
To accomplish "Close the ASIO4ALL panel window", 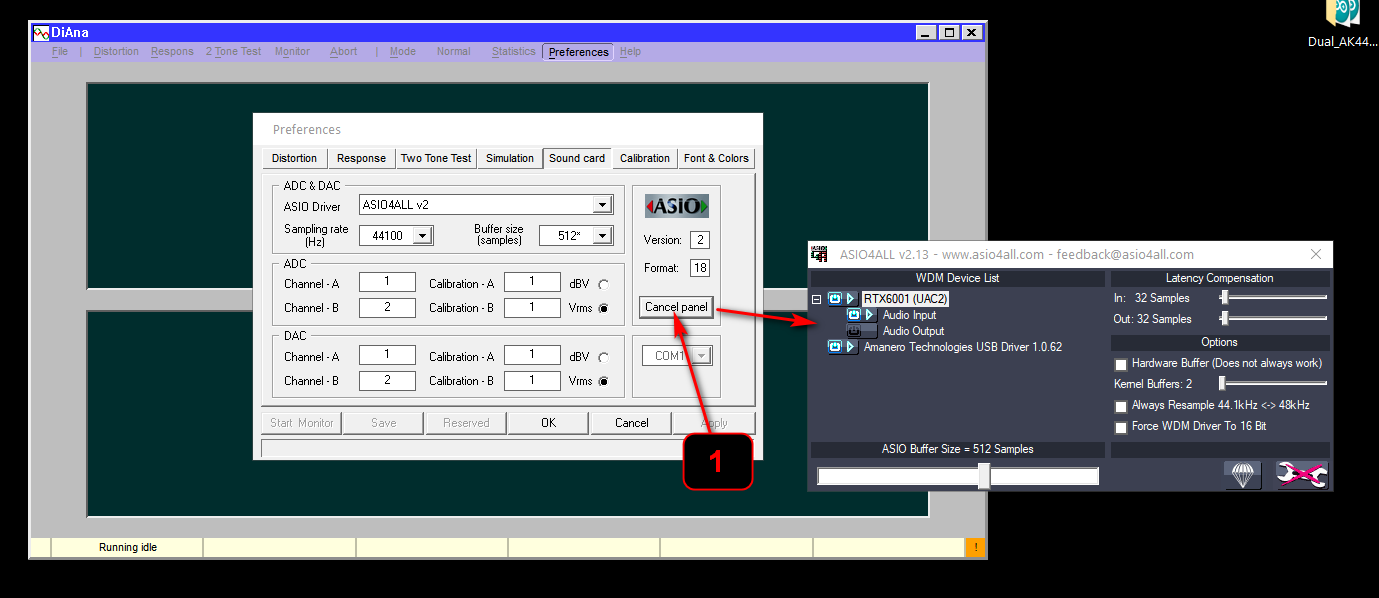I will coord(1316,254).
